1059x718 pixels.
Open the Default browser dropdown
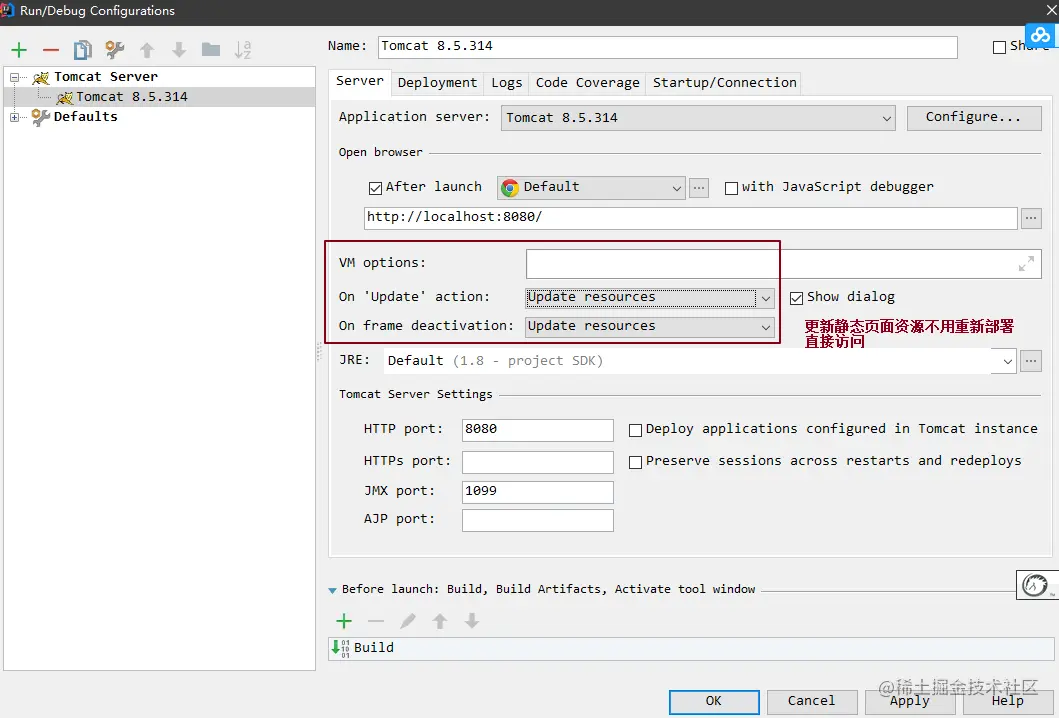(591, 187)
